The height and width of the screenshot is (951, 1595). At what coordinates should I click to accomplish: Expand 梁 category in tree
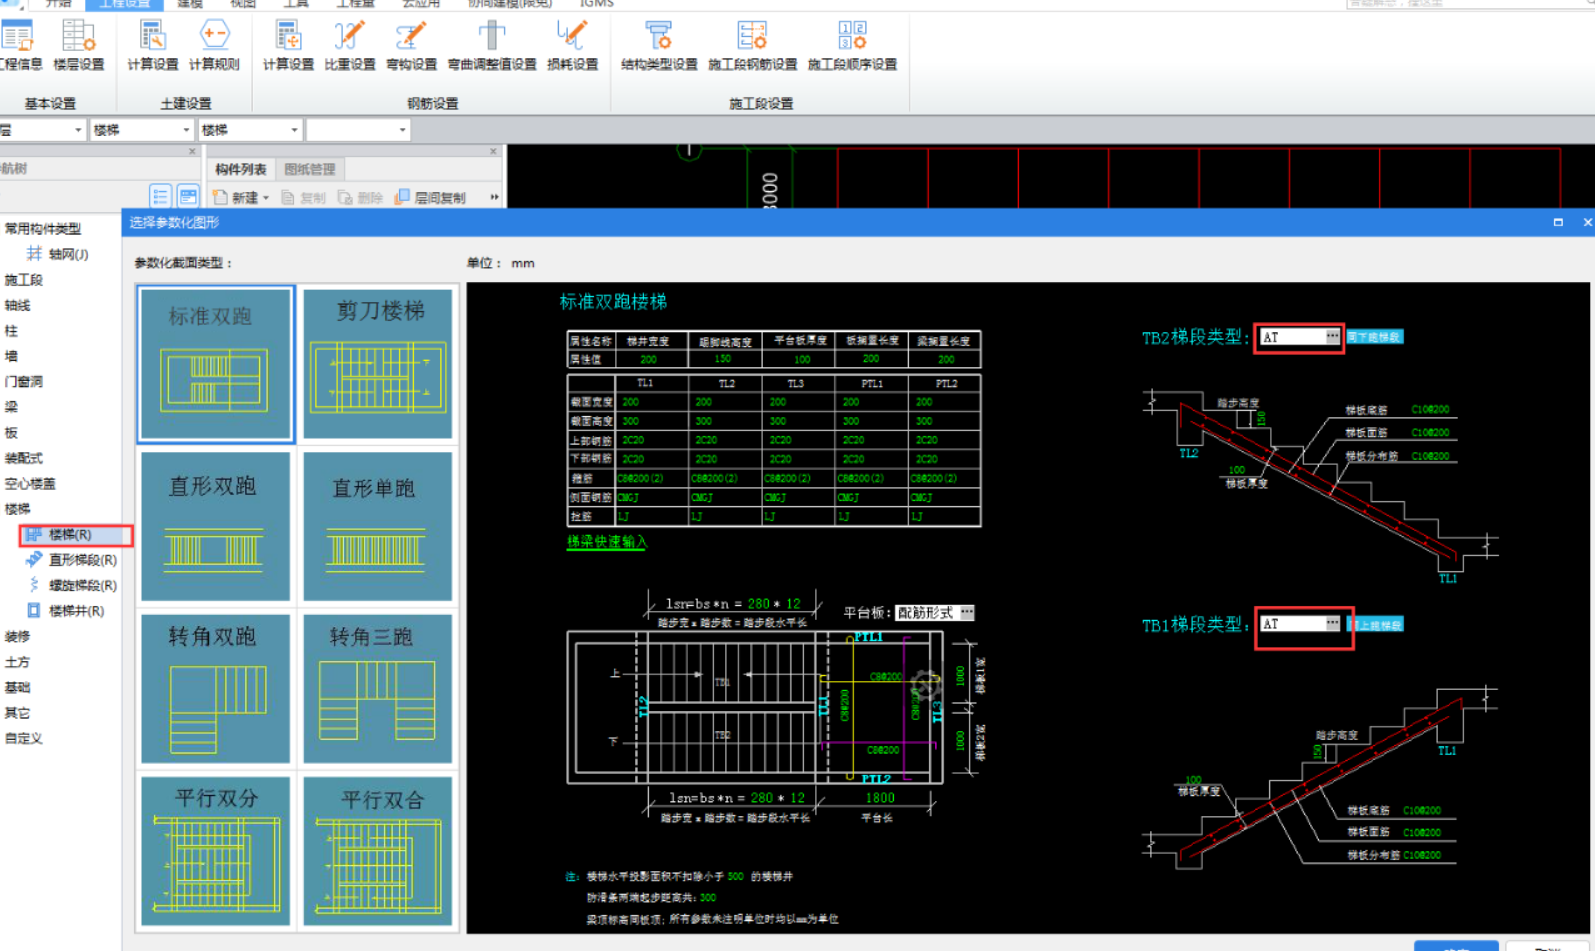click(11, 407)
